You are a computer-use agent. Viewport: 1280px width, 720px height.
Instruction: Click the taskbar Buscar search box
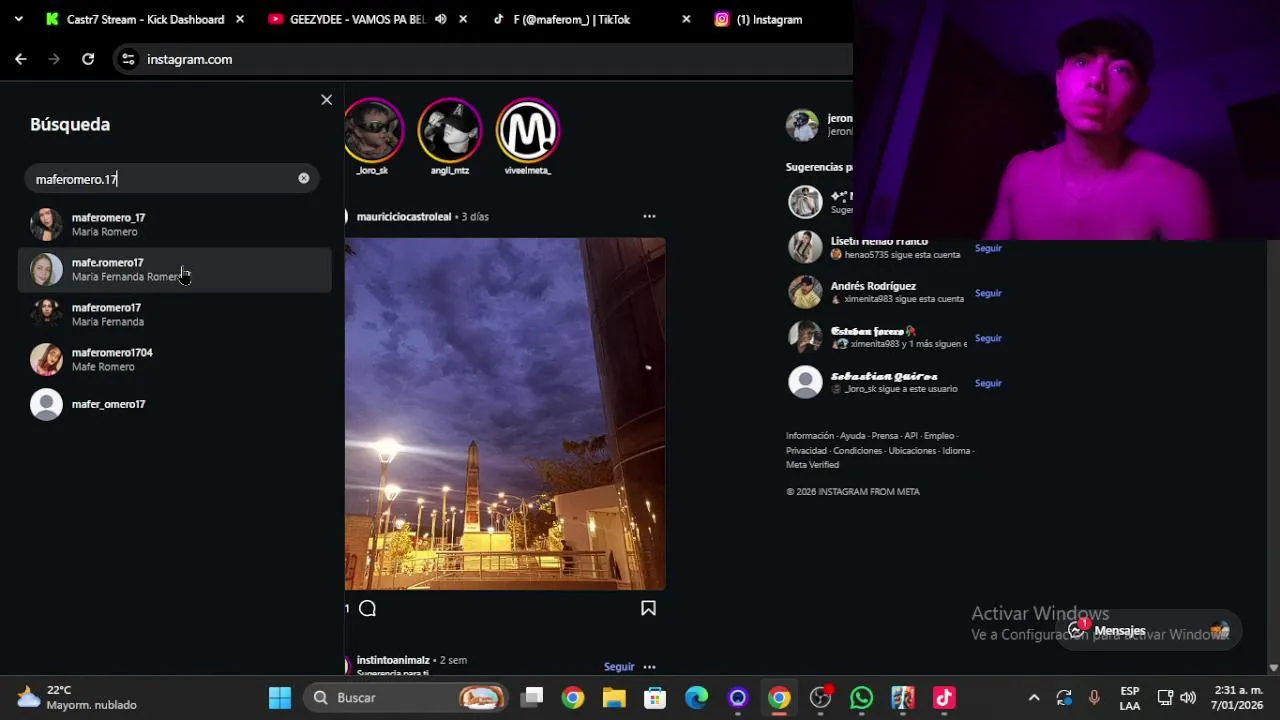(406, 697)
